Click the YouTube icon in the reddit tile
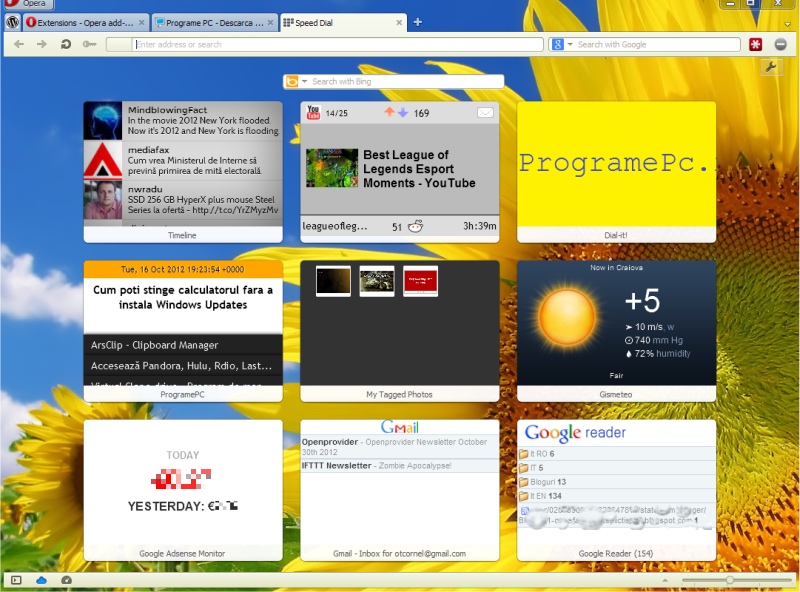800x592 pixels. pyautogui.click(x=313, y=112)
